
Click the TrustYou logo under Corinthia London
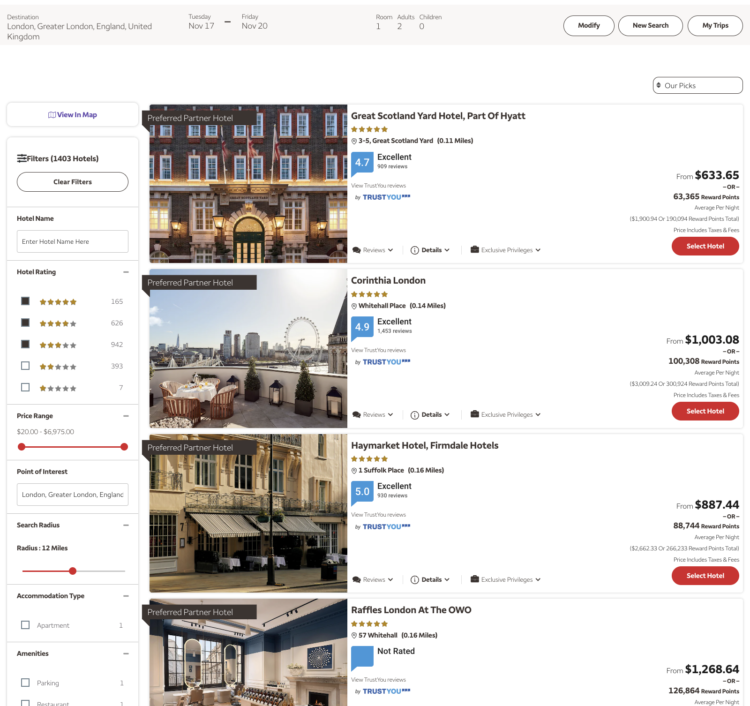tap(386, 362)
